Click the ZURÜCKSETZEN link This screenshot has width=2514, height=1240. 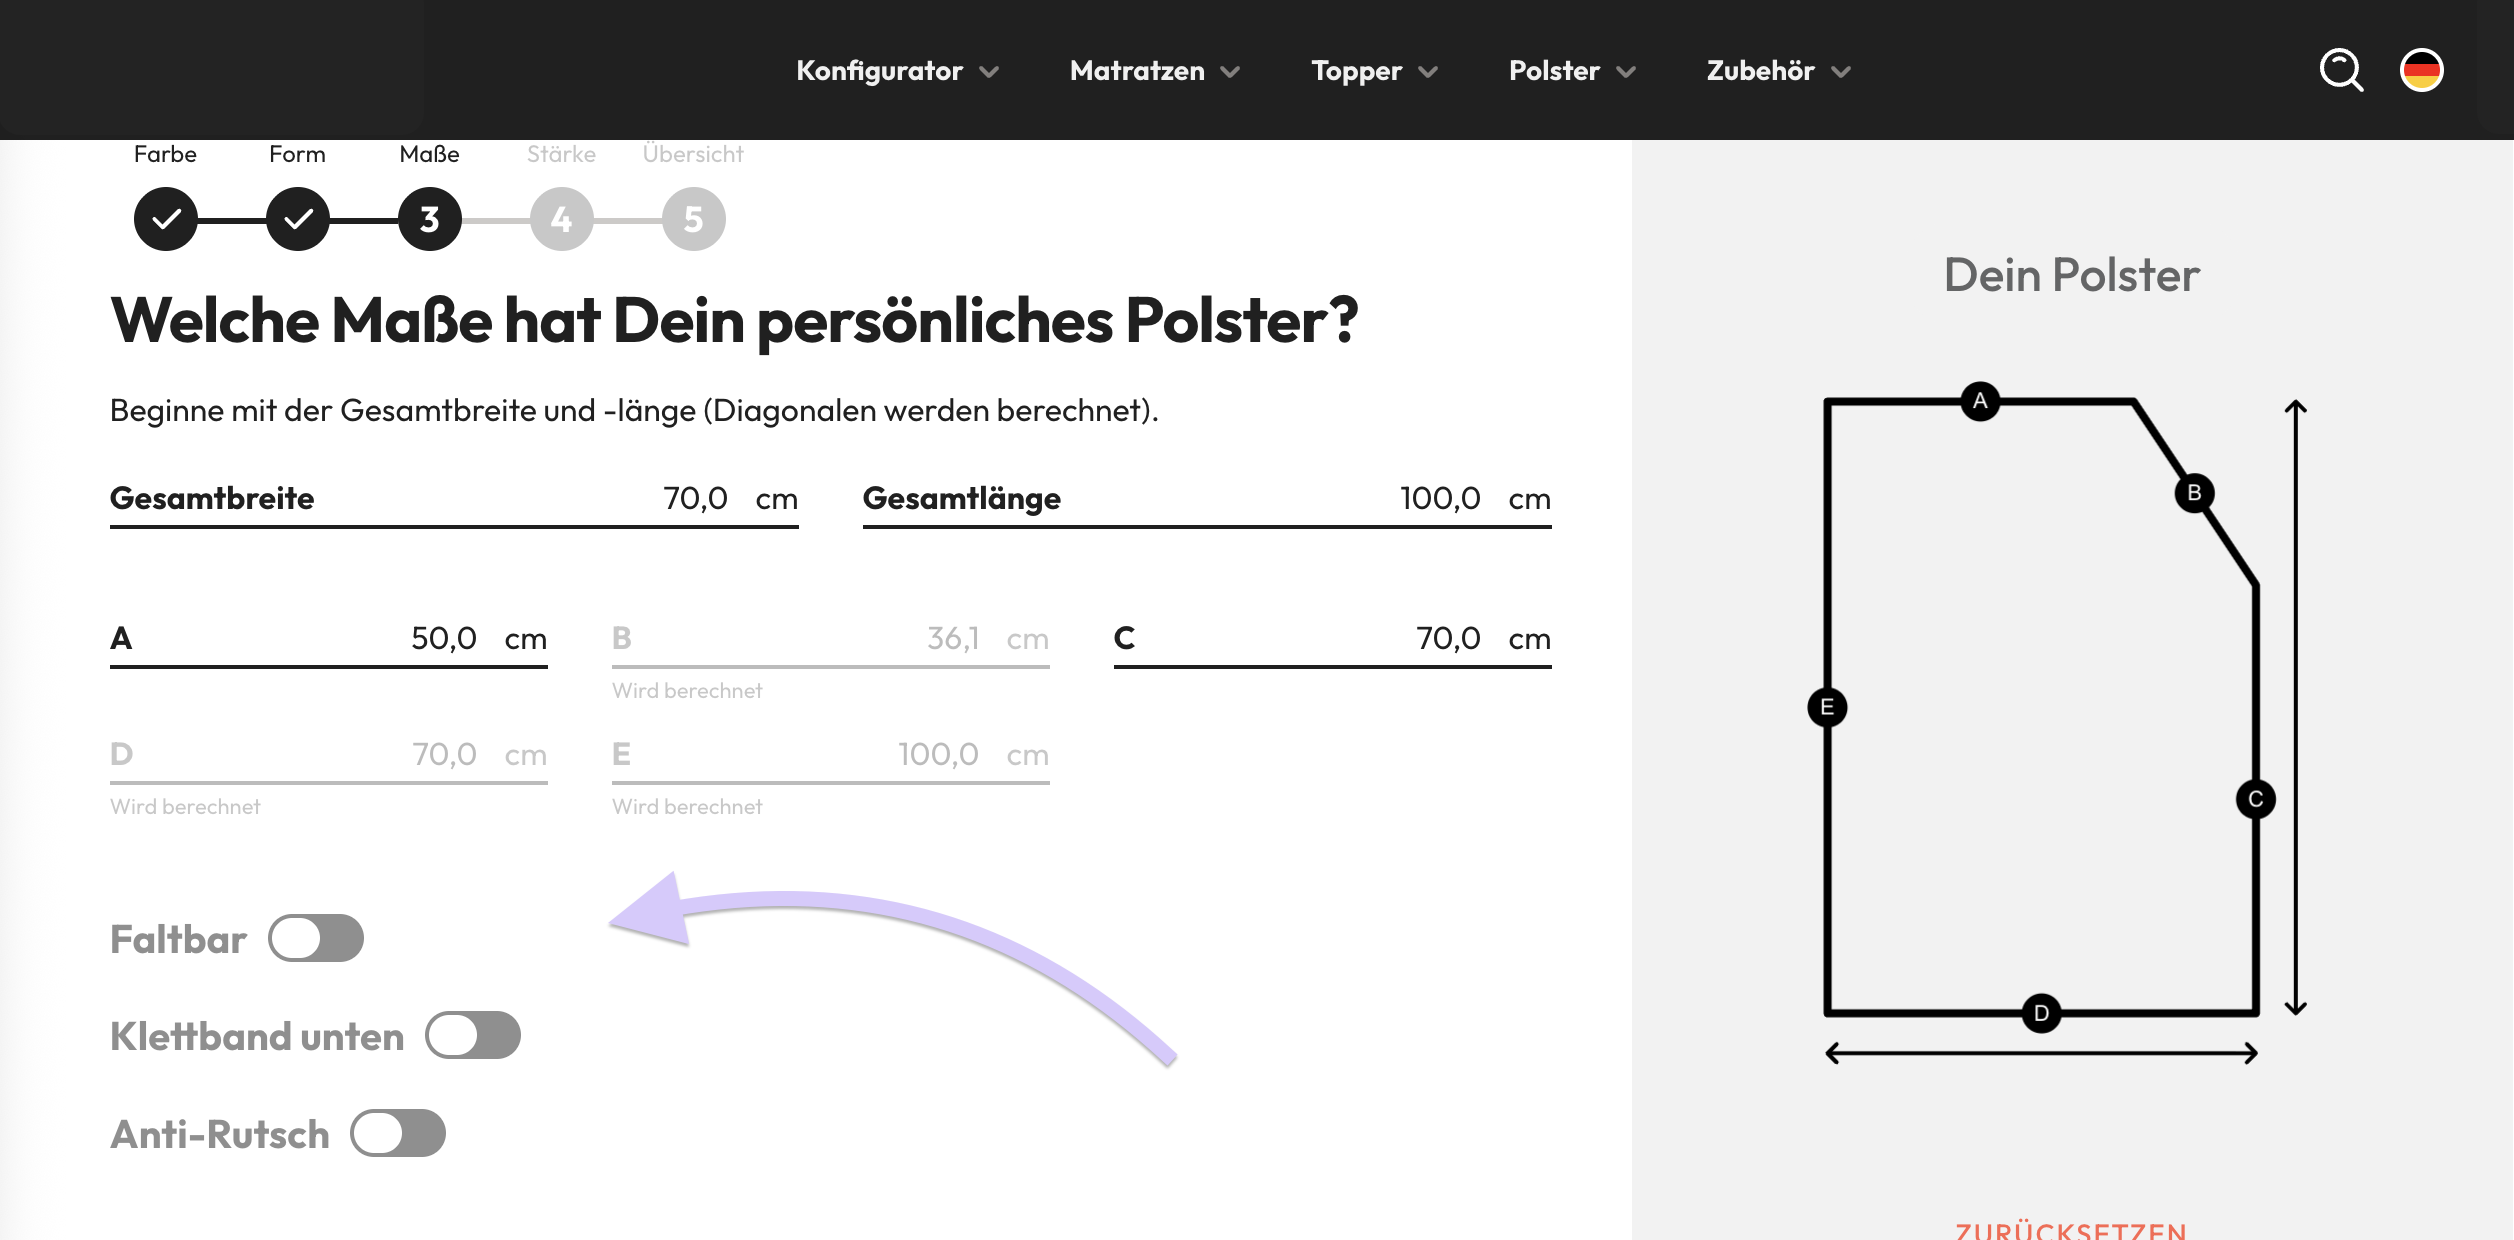pyautogui.click(x=2072, y=1228)
